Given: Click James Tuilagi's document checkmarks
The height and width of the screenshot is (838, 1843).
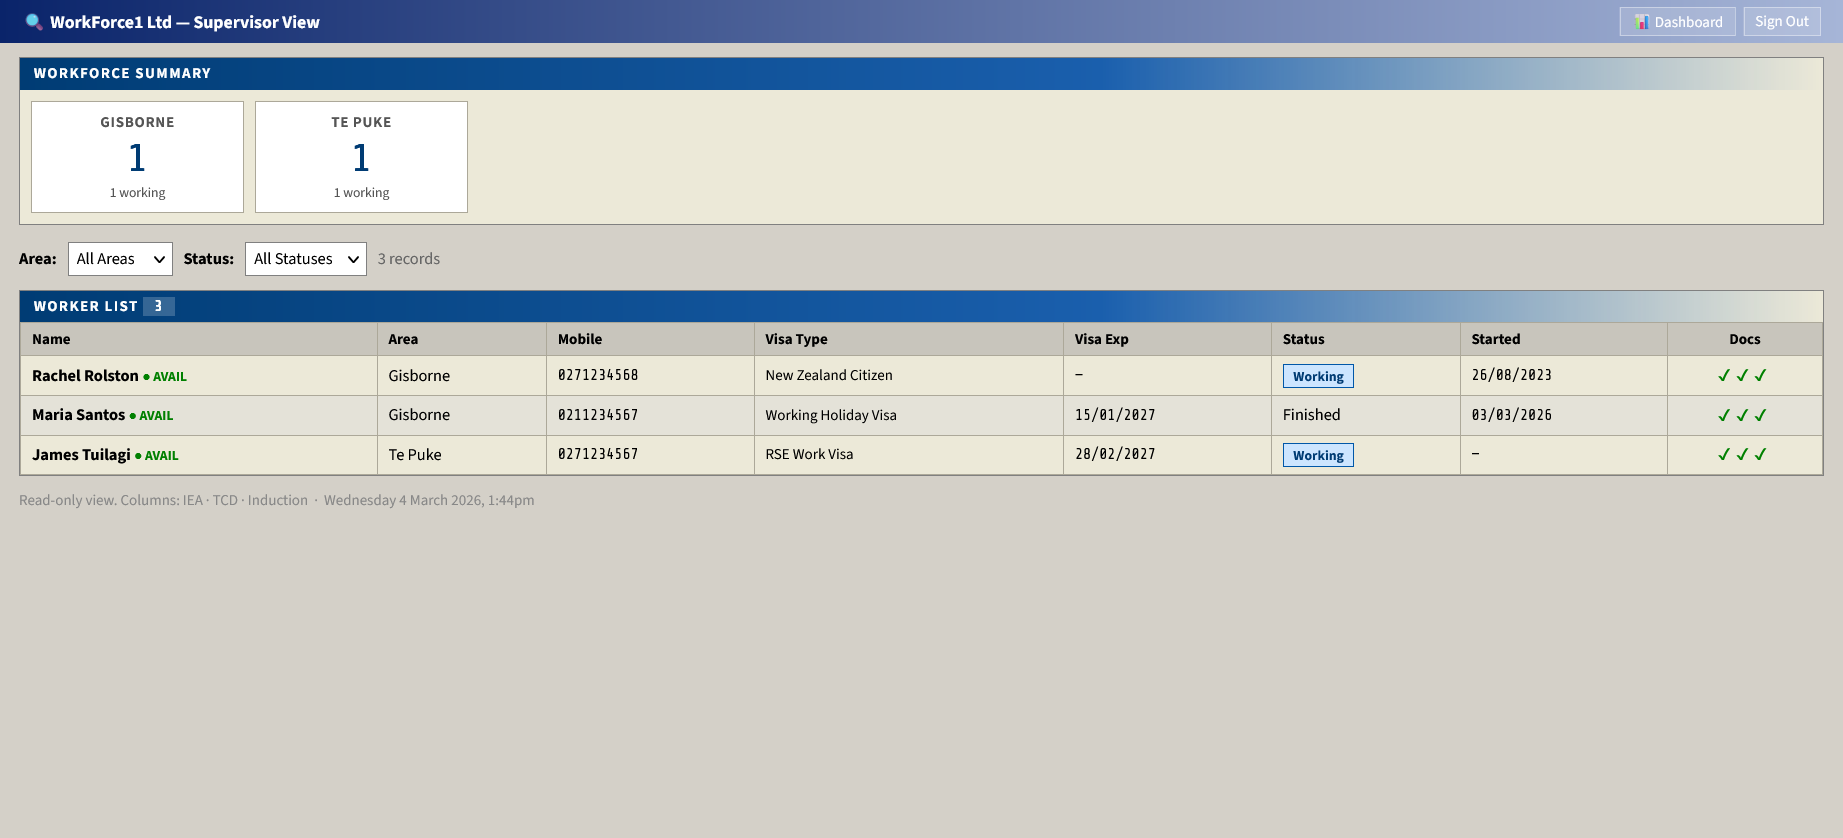Looking at the screenshot, I should click(1742, 455).
